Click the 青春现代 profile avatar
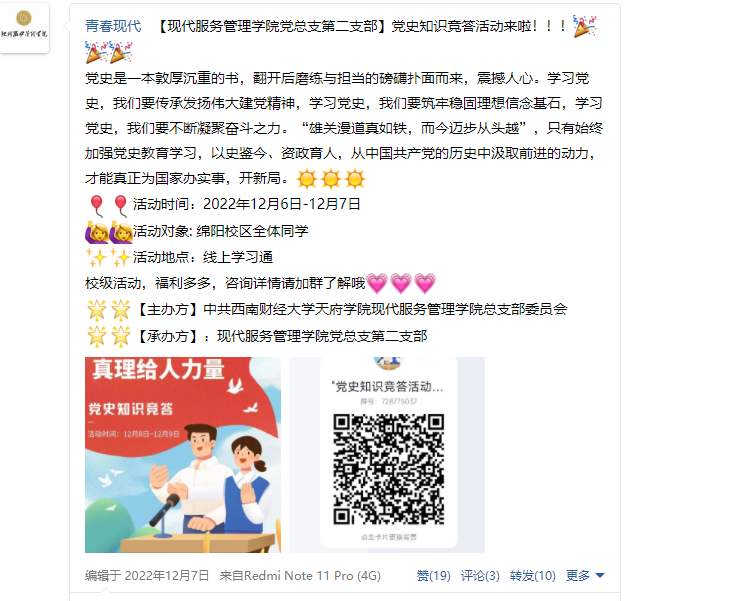The image size is (752, 601). [24, 27]
